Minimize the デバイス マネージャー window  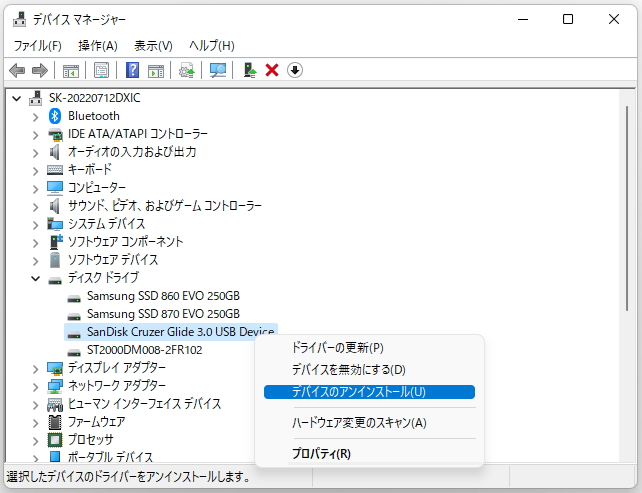[x=523, y=19]
